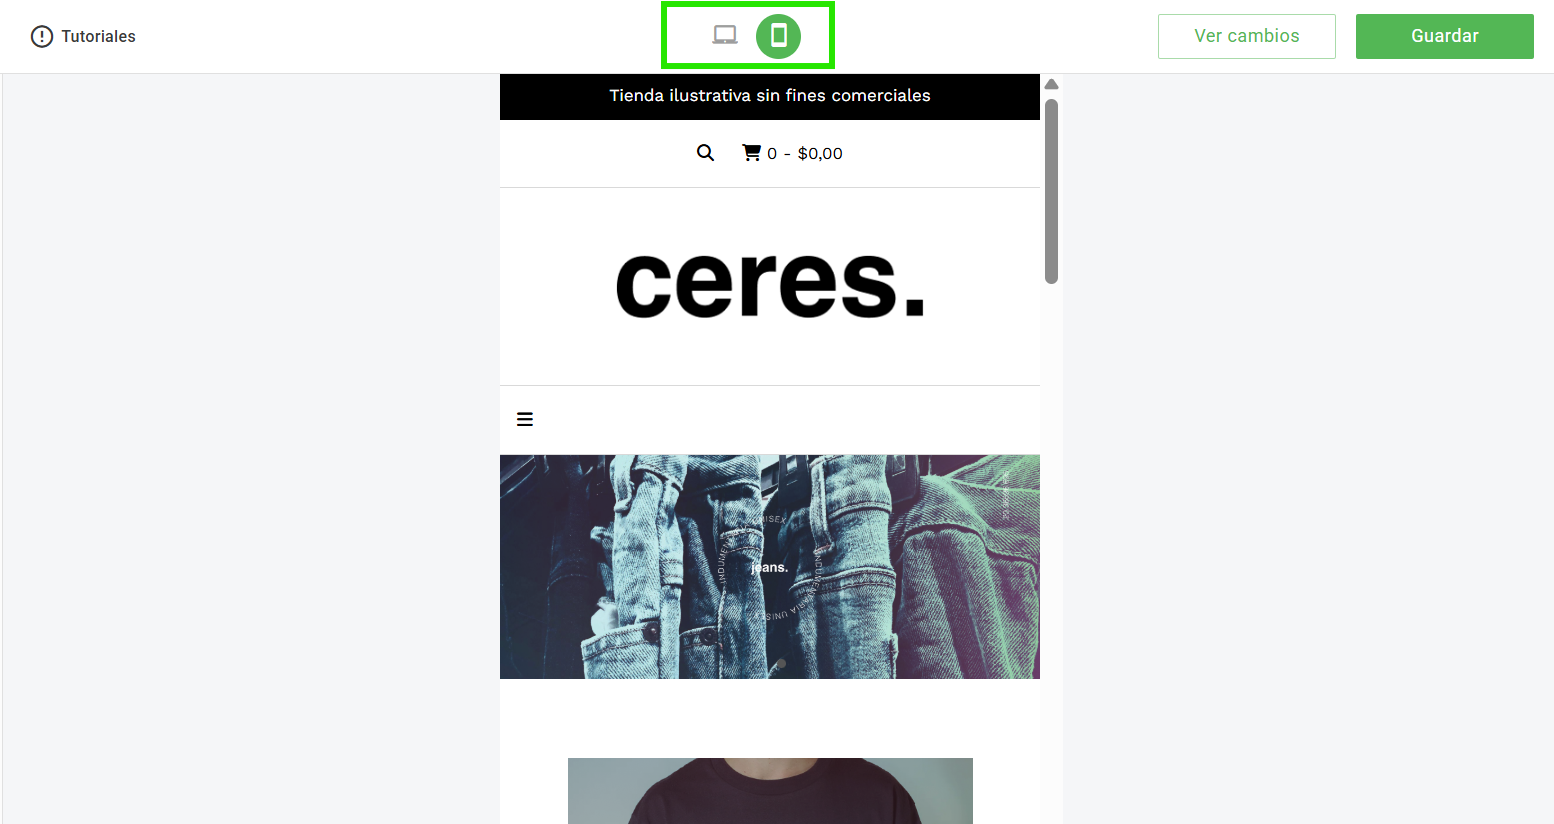This screenshot has width=1554, height=824.
Task: Expand the hamburger menu in preview
Action: [x=525, y=419]
